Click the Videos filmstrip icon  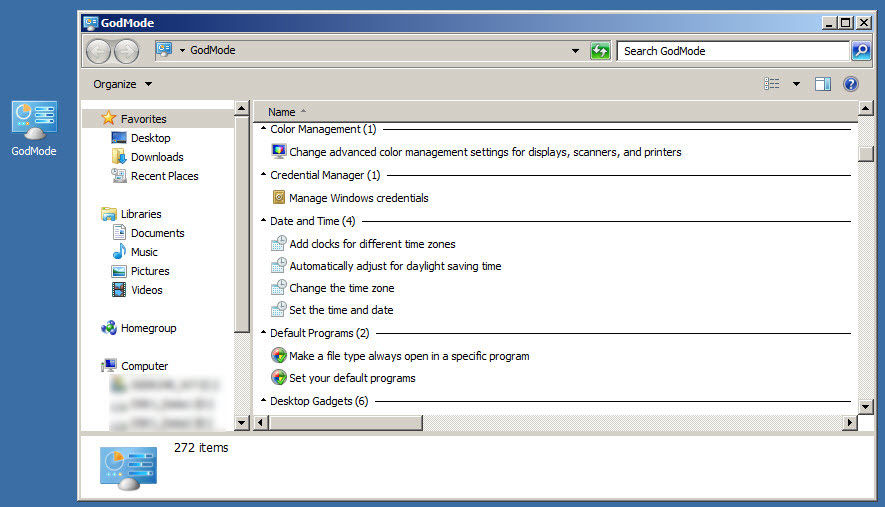click(x=119, y=290)
